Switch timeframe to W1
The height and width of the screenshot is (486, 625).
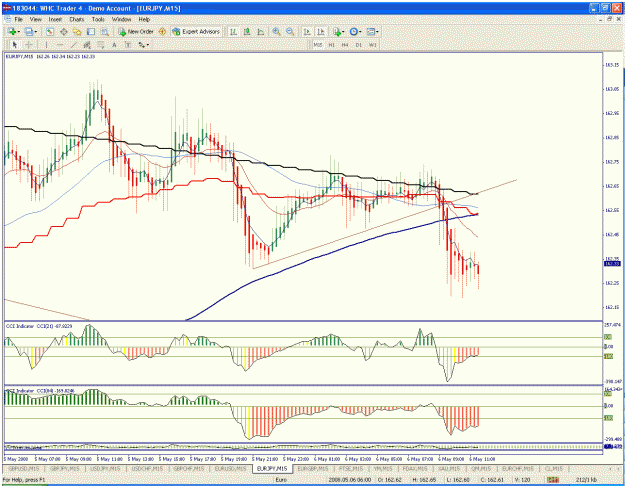click(x=373, y=45)
